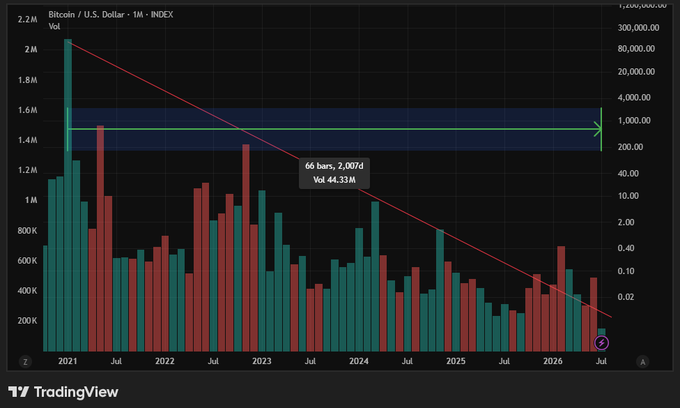Click the 2021 time axis label
Viewport: 680px width, 408px height.
(x=67, y=361)
